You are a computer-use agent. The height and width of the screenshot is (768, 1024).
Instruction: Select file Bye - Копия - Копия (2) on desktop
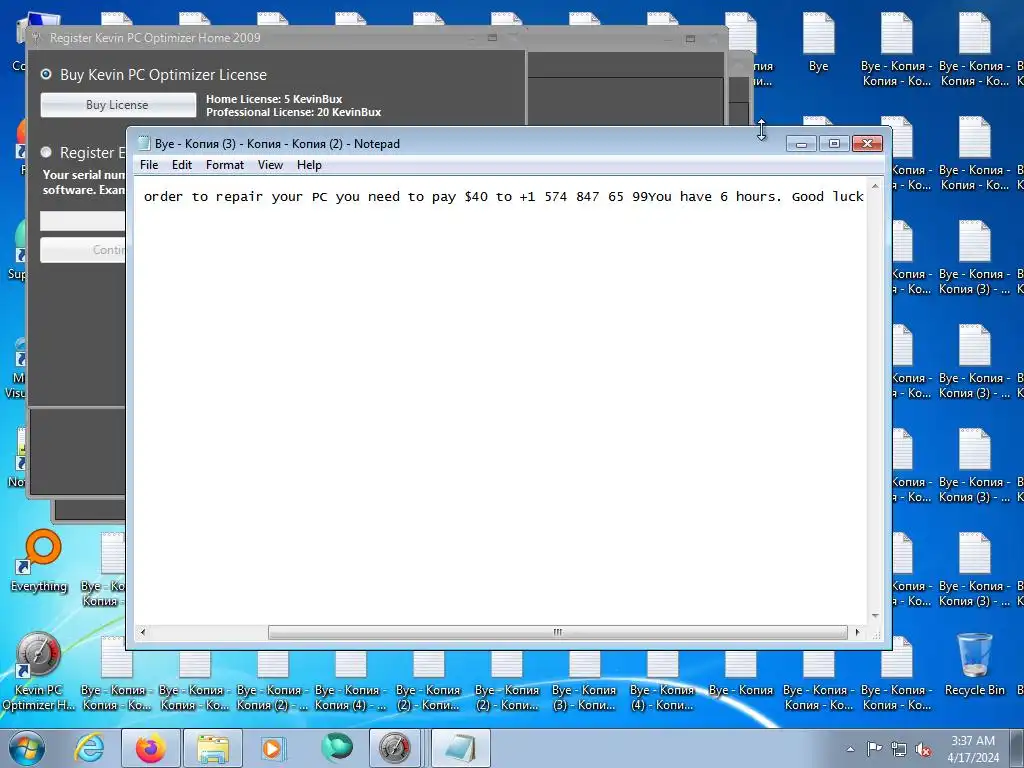pos(272,679)
